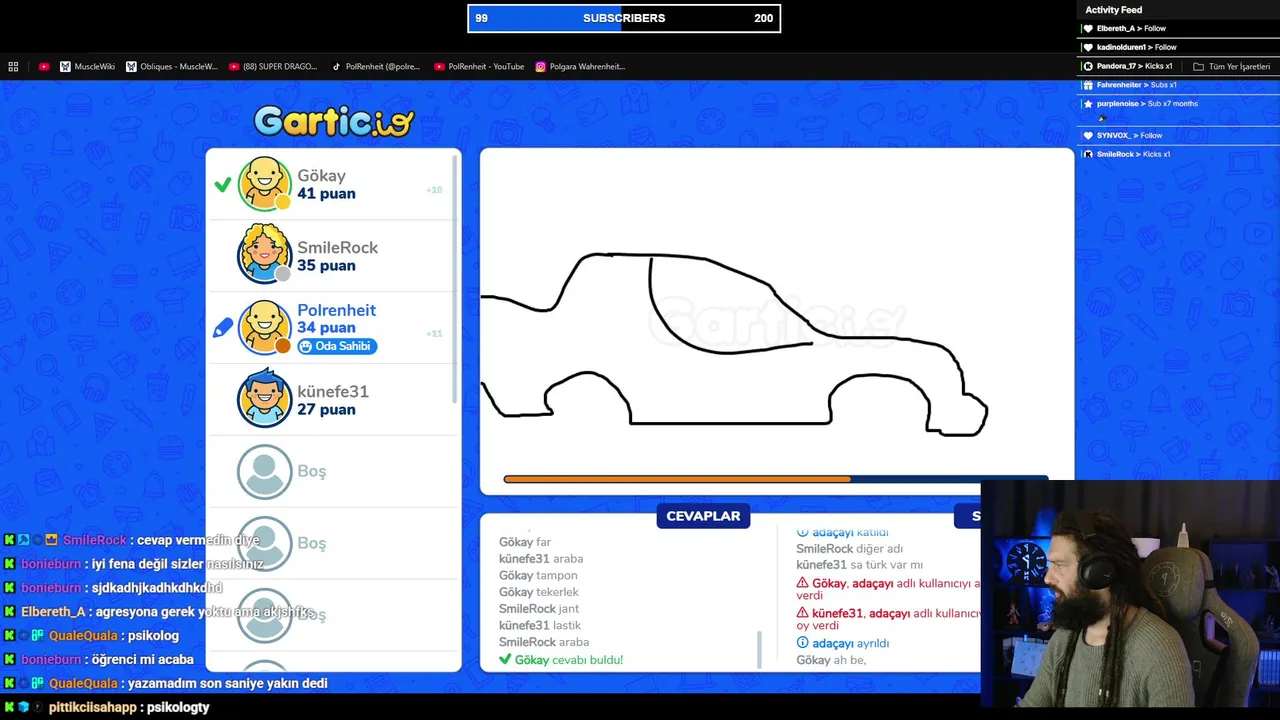Click the 'Gökay tekerlek' answer
Image resolution: width=1280 pixels, height=720 pixels.
(539, 592)
